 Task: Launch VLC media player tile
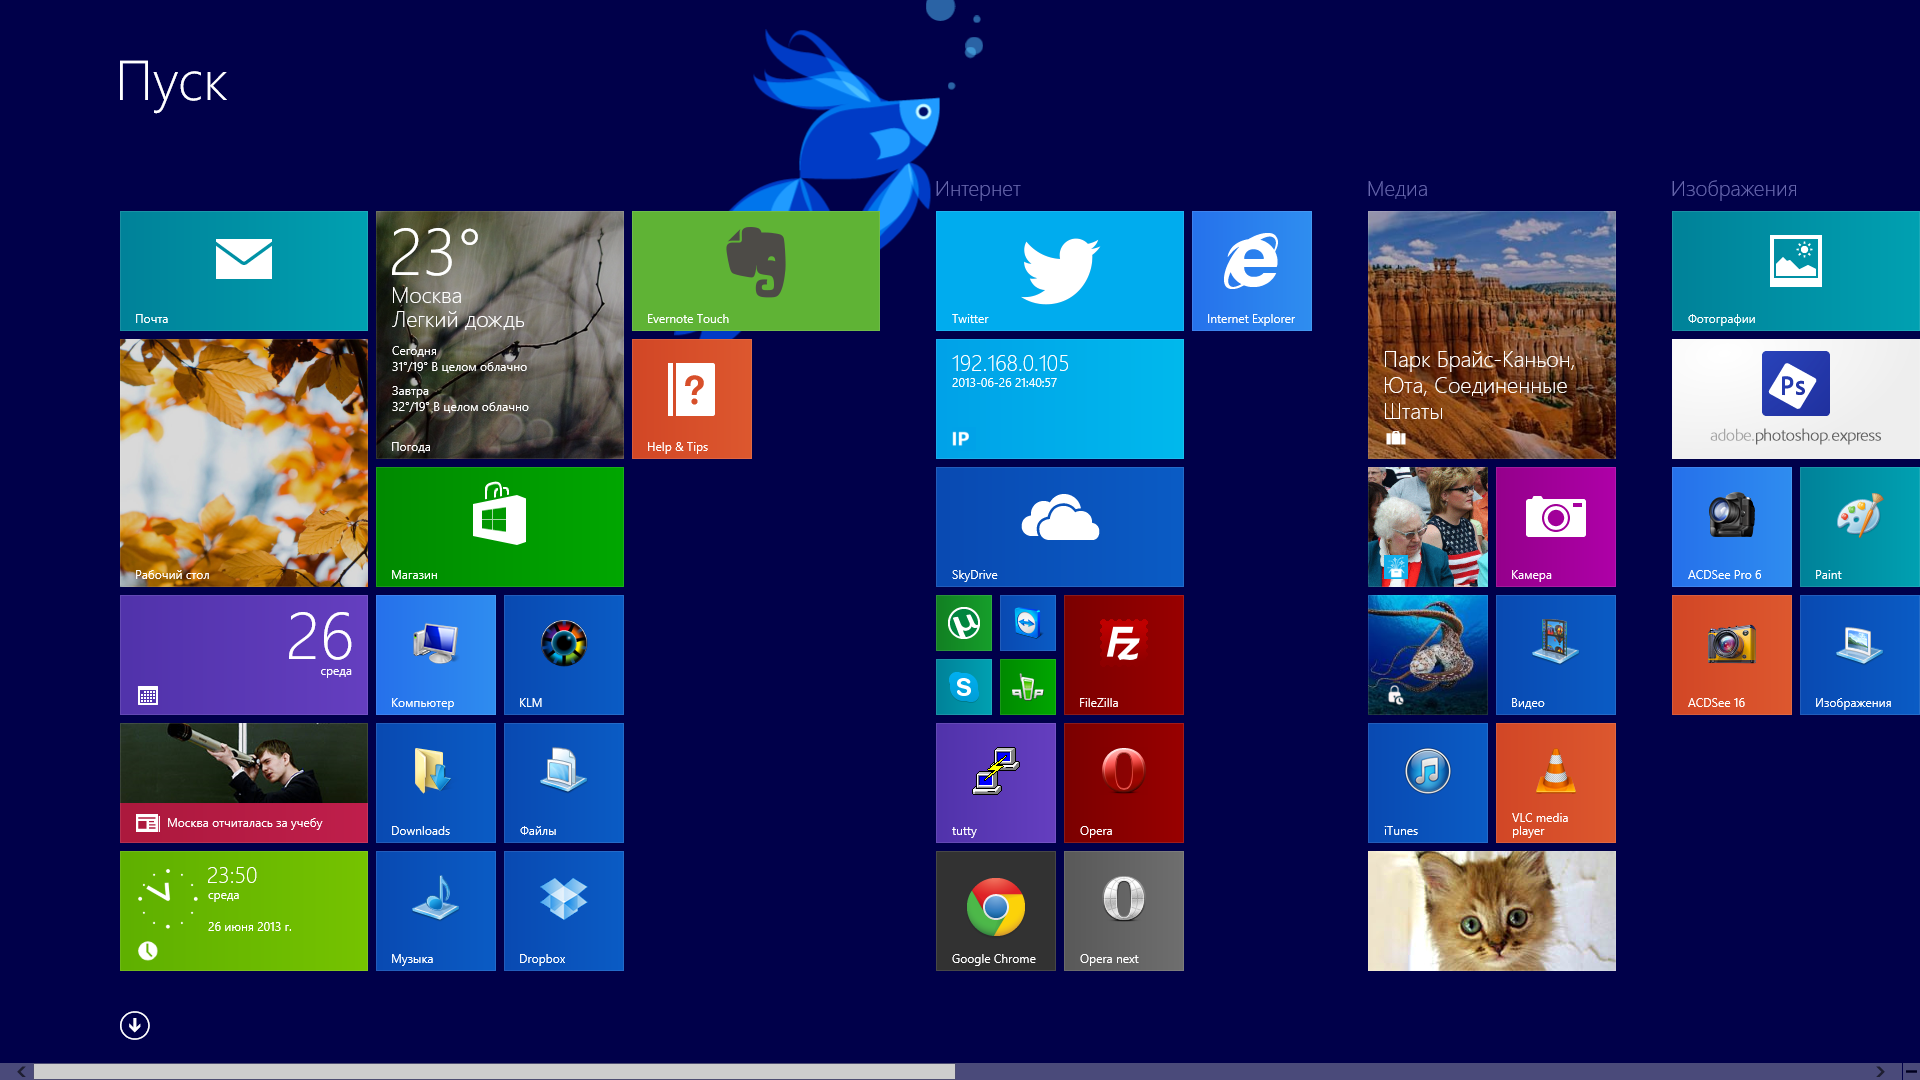coord(1556,783)
